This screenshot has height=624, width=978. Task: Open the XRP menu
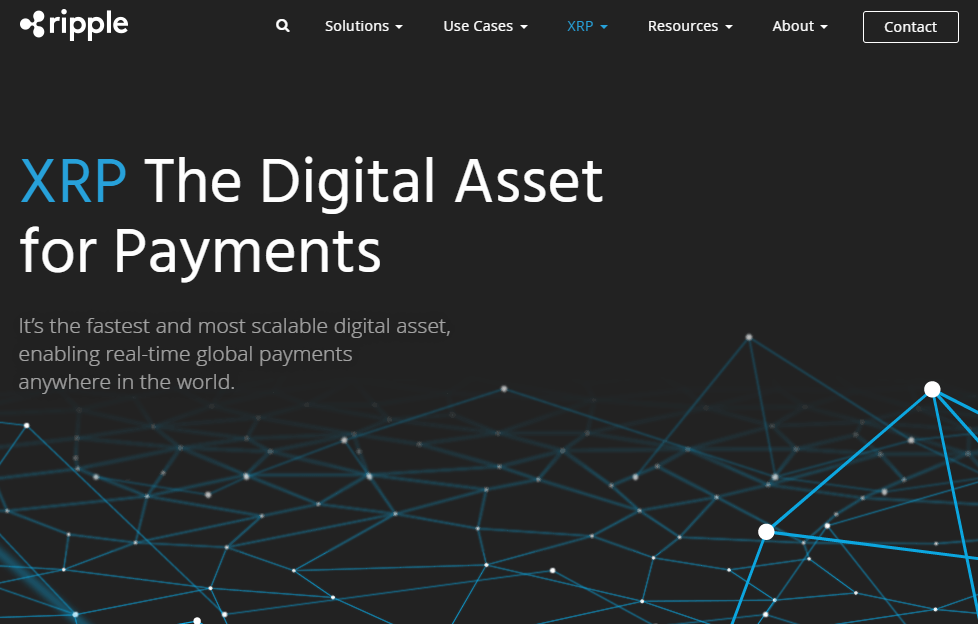point(587,26)
